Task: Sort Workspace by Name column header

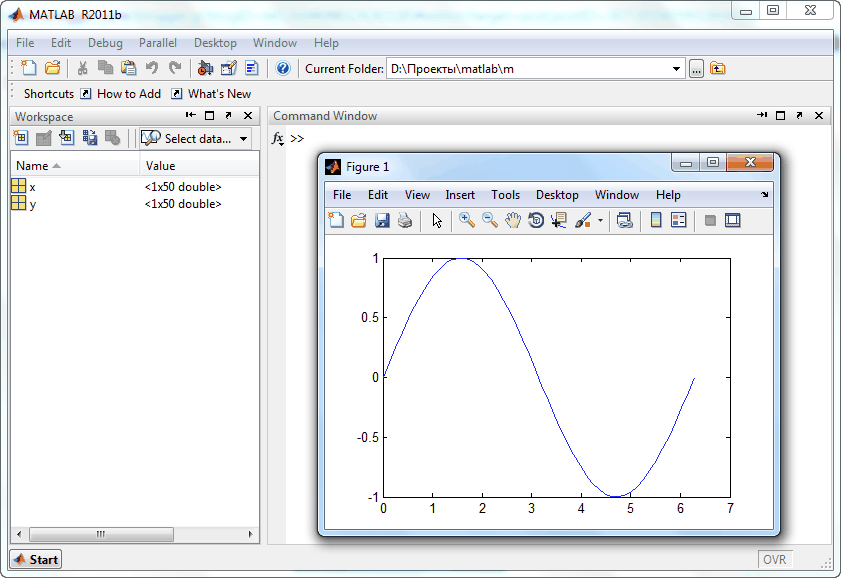Action: point(75,166)
